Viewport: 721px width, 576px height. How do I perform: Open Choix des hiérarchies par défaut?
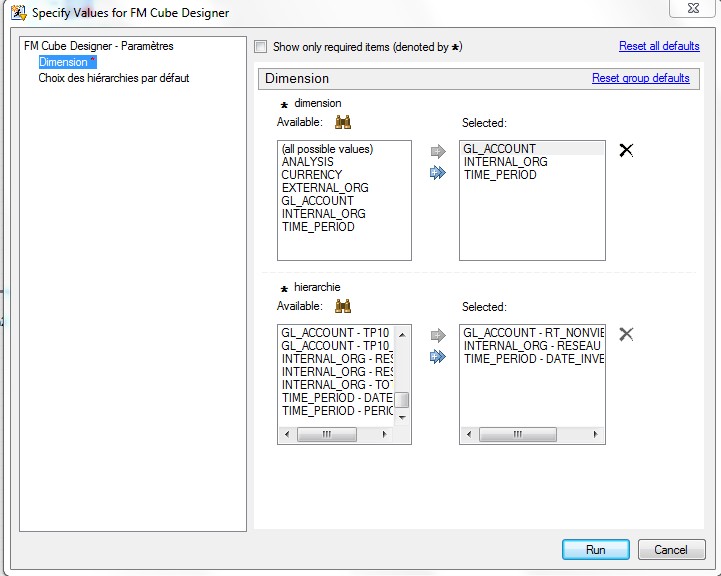coord(113,78)
